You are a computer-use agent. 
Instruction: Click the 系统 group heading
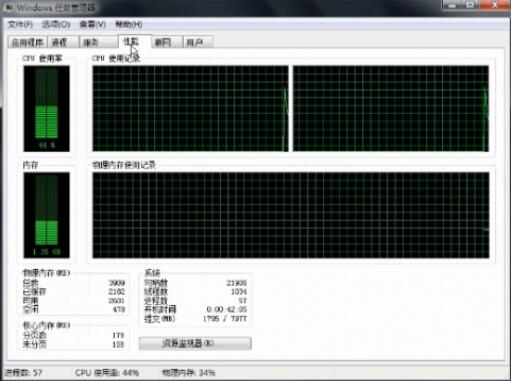click(152, 273)
